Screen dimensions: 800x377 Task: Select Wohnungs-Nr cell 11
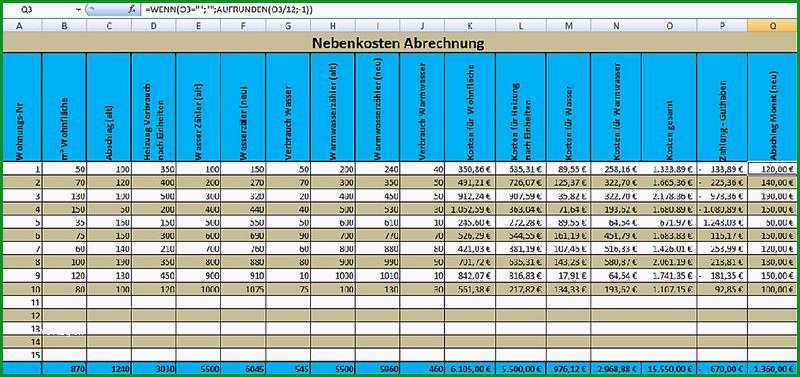tap(22, 302)
